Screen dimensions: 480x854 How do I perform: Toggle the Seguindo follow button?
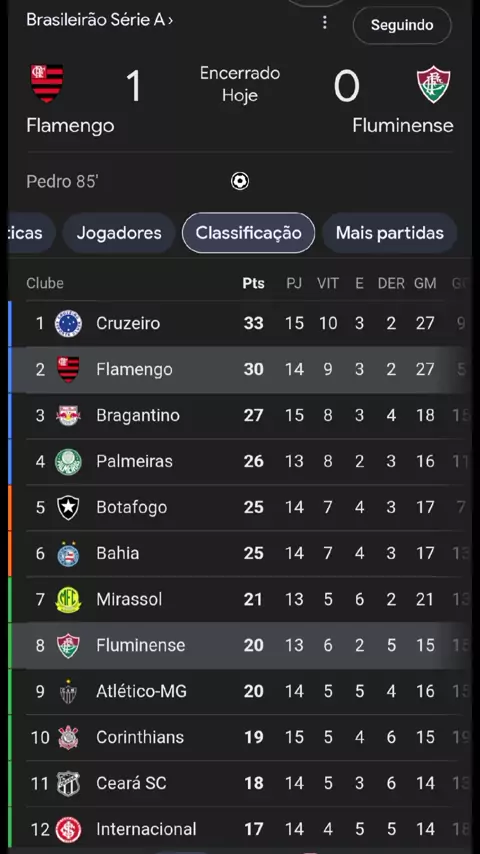pyautogui.click(x=402, y=25)
